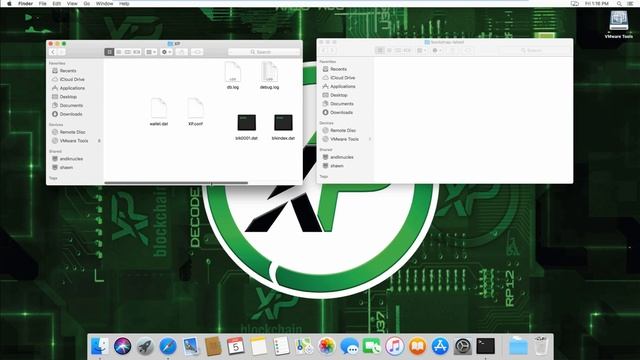Image resolution: width=640 pixels, height=360 pixels.
Task: Open Launchpad from the Dock
Action: tap(145, 346)
